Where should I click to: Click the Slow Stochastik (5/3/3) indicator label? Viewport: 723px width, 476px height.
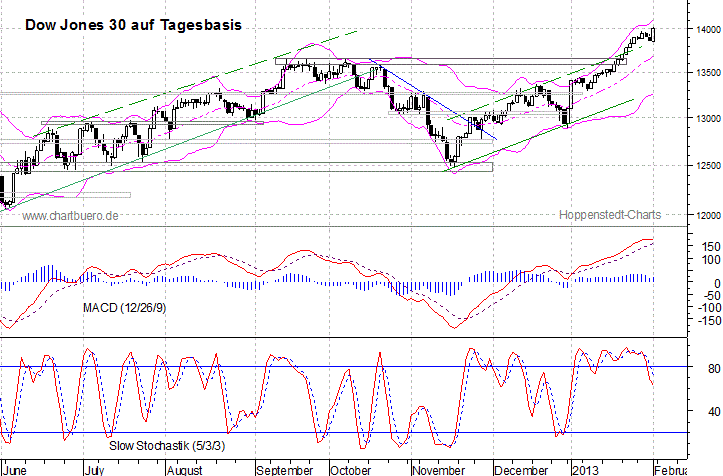167,446
